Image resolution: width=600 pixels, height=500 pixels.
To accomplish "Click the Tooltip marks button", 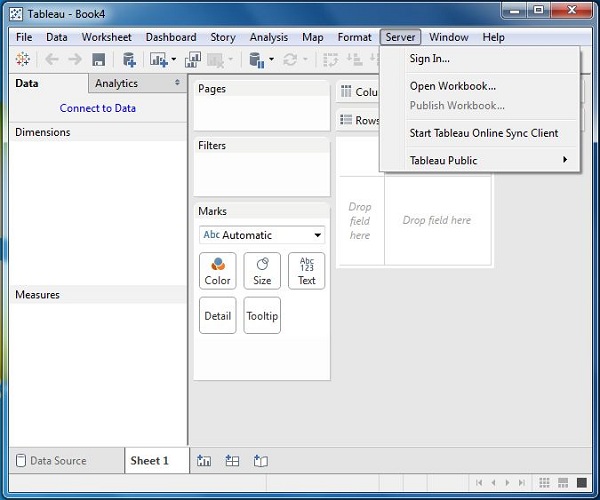I will 262,316.
